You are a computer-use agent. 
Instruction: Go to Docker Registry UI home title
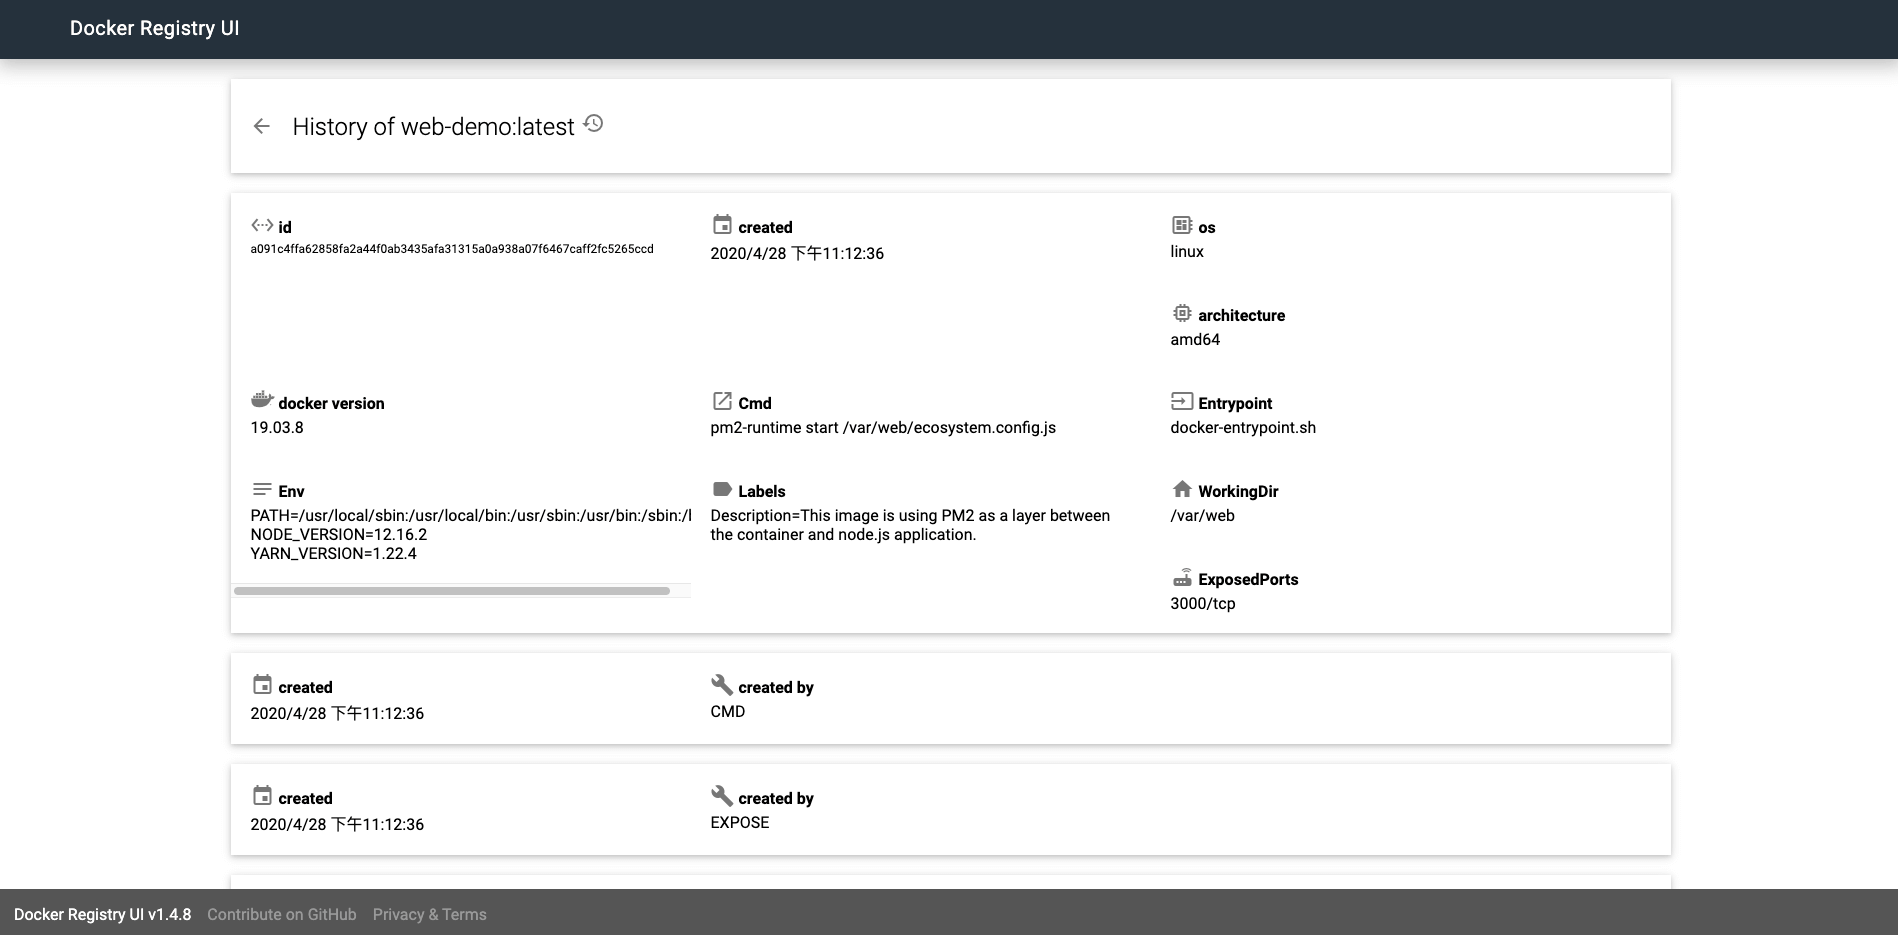coord(154,28)
